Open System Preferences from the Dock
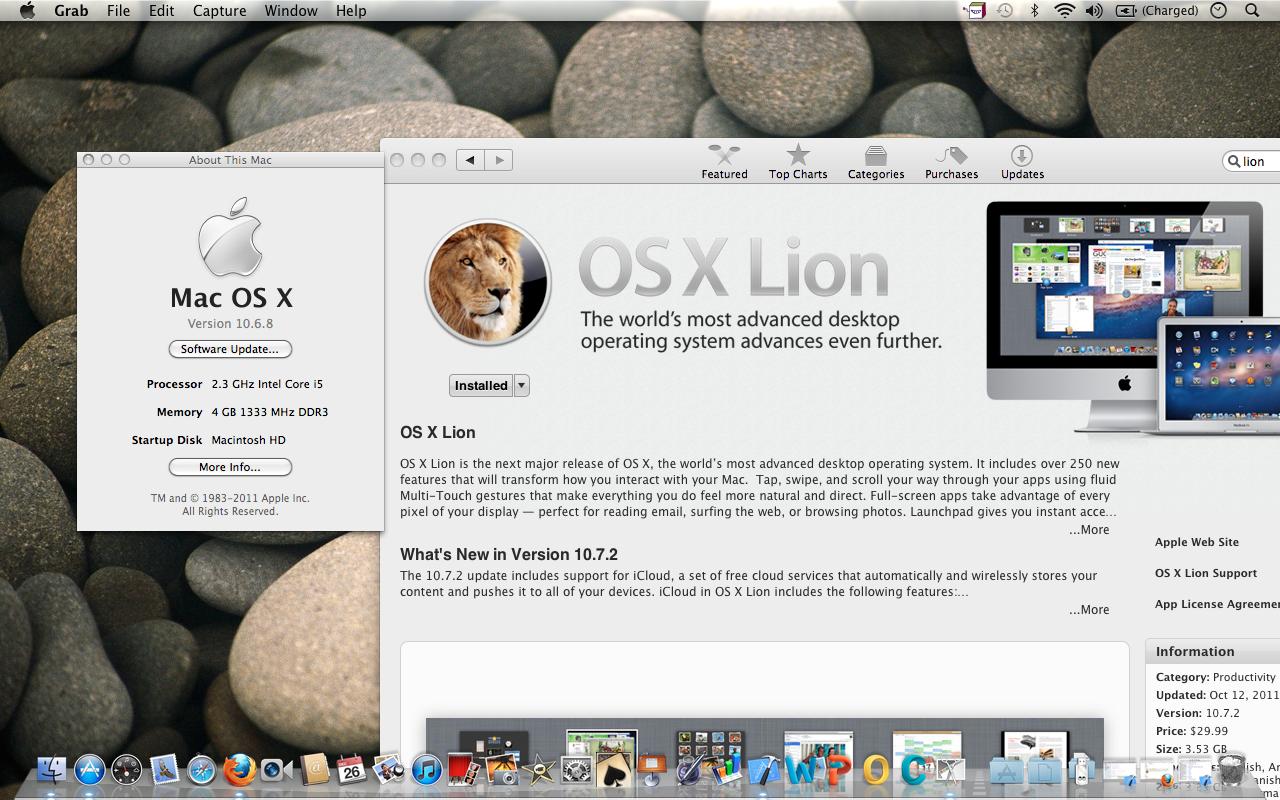The image size is (1280, 800). click(576, 769)
